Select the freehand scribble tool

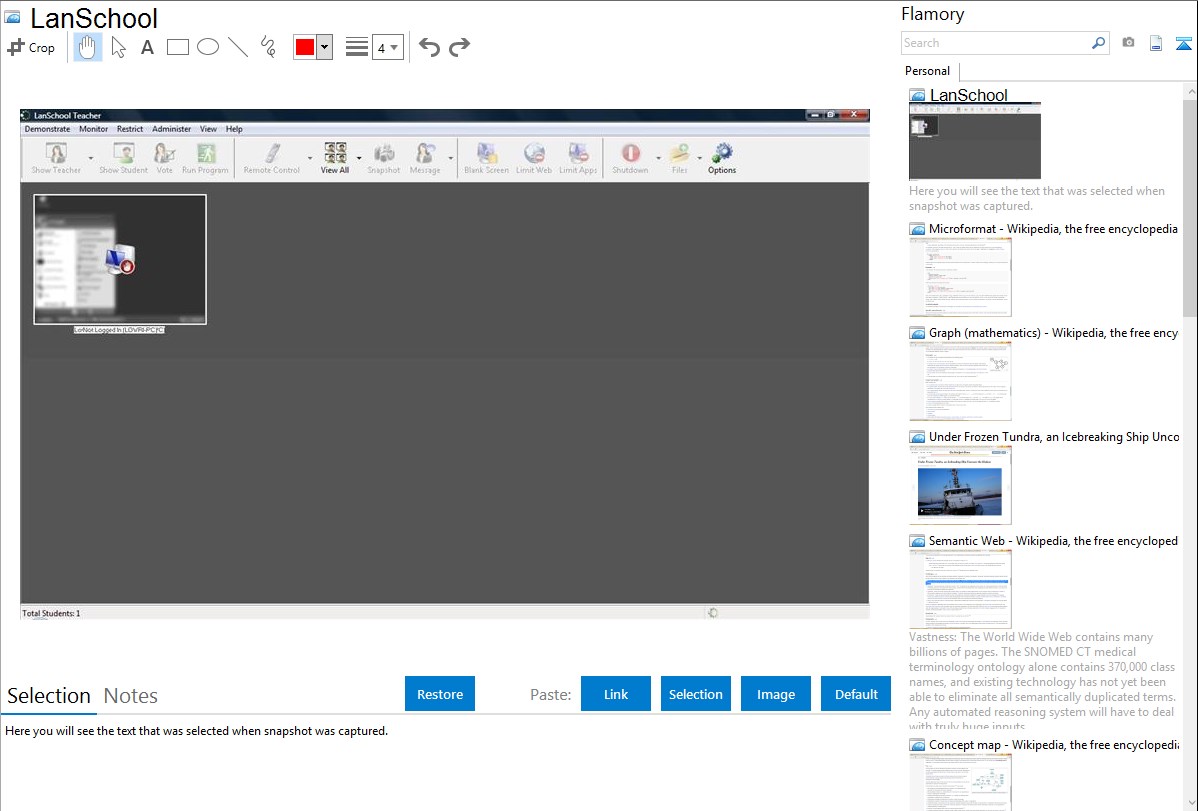(x=268, y=47)
